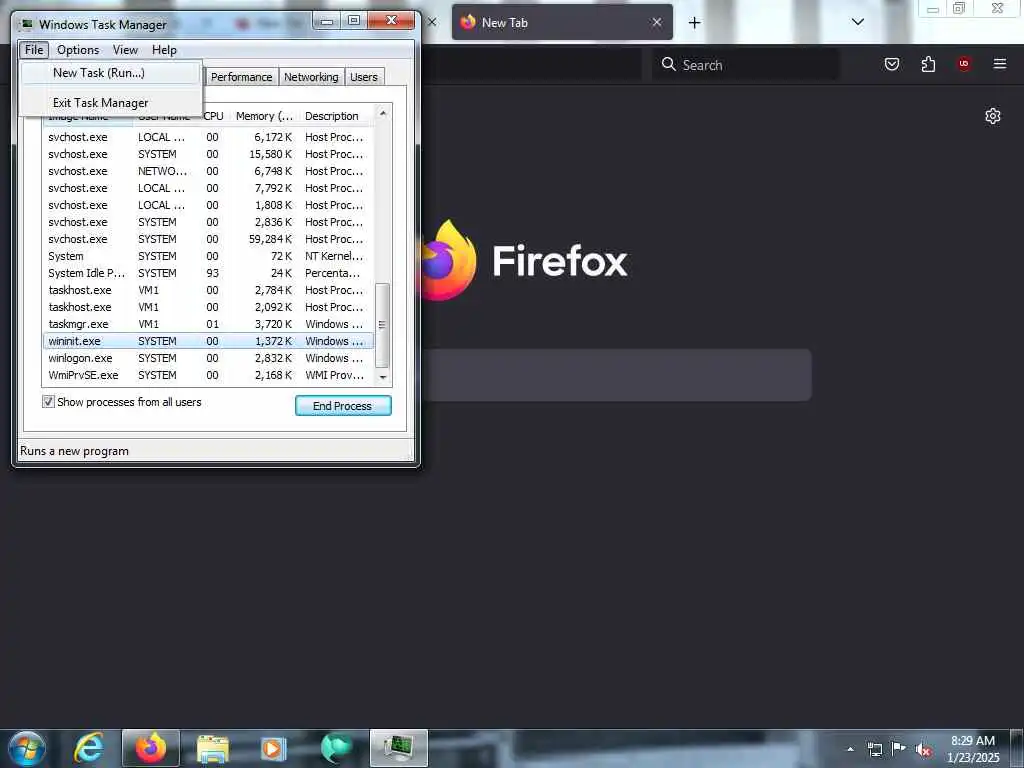The height and width of the screenshot is (768, 1024).
Task: Select the System process row
Action: point(208,256)
